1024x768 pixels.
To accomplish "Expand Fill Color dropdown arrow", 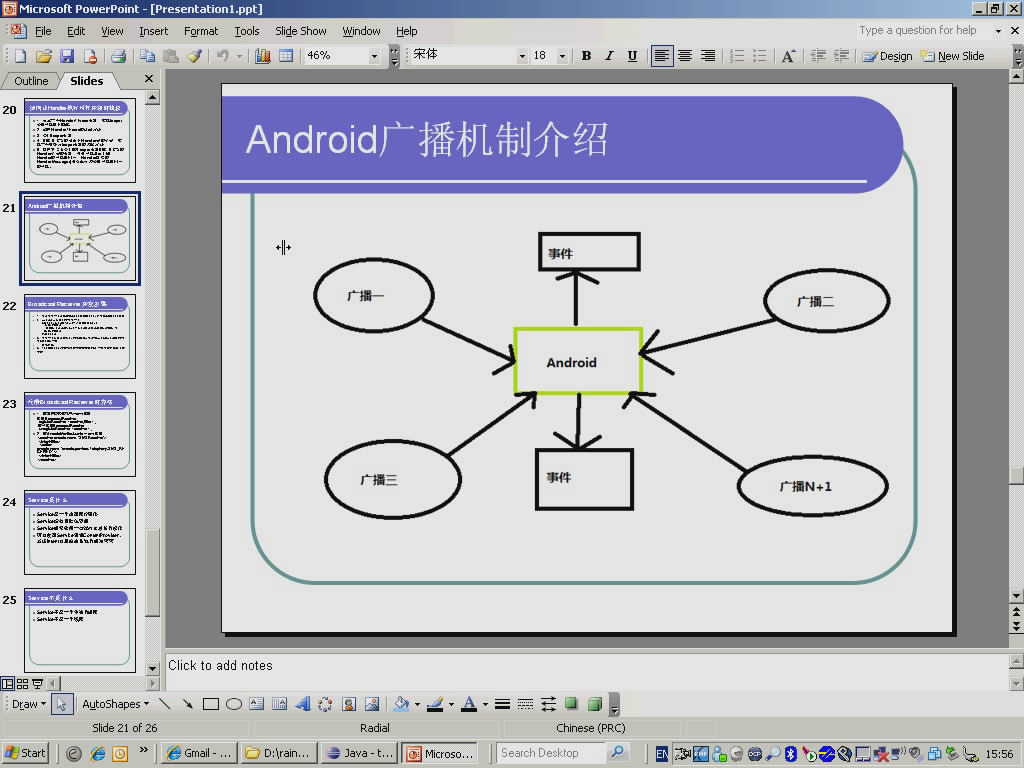I will coord(417,704).
